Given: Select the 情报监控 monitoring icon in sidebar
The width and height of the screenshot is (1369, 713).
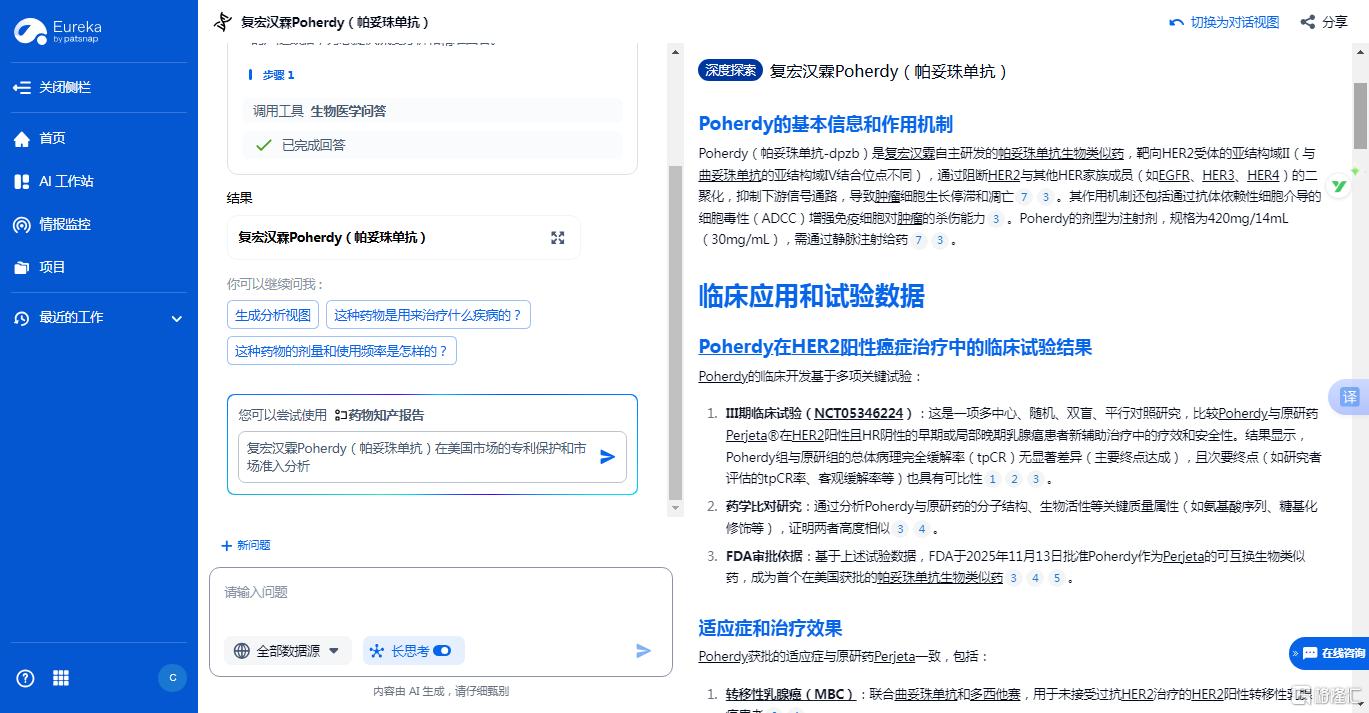Looking at the screenshot, I should tap(22, 224).
